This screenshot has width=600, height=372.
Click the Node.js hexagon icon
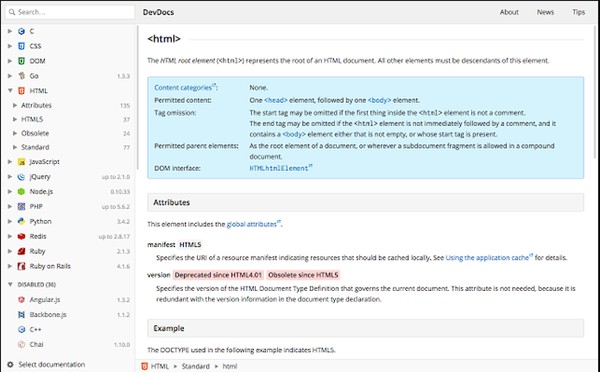pos(21,192)
